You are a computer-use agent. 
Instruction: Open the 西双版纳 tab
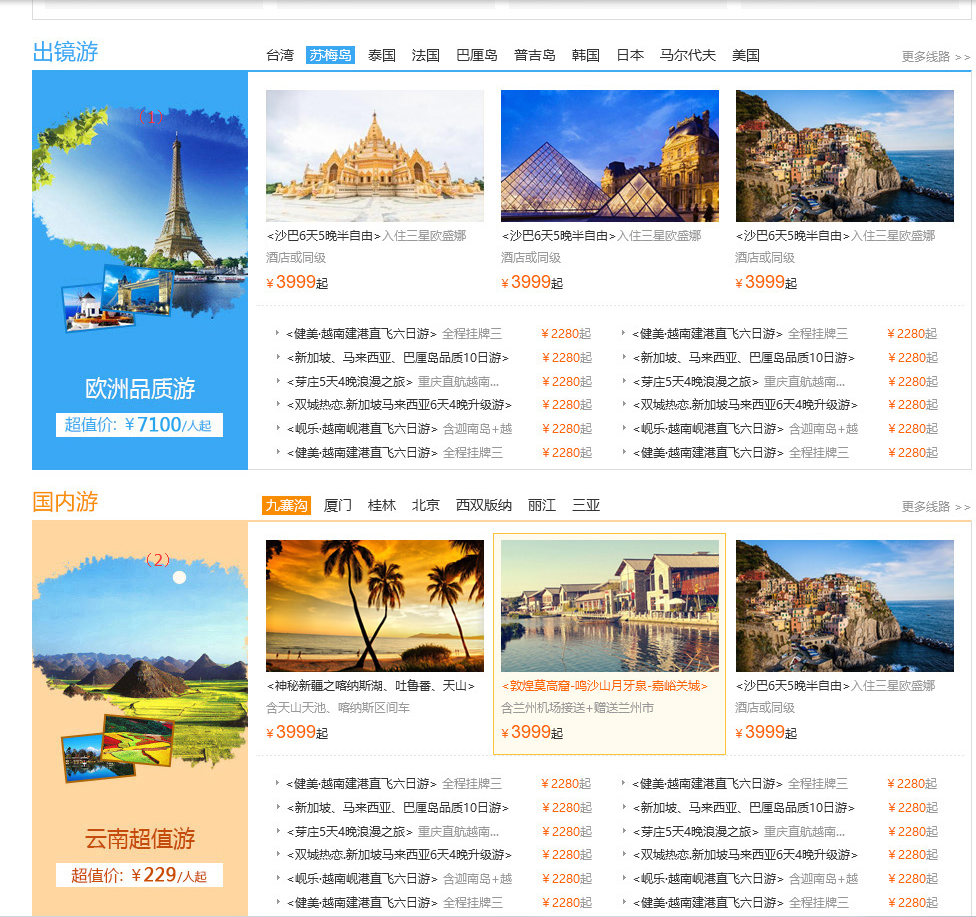pos(484,506)
